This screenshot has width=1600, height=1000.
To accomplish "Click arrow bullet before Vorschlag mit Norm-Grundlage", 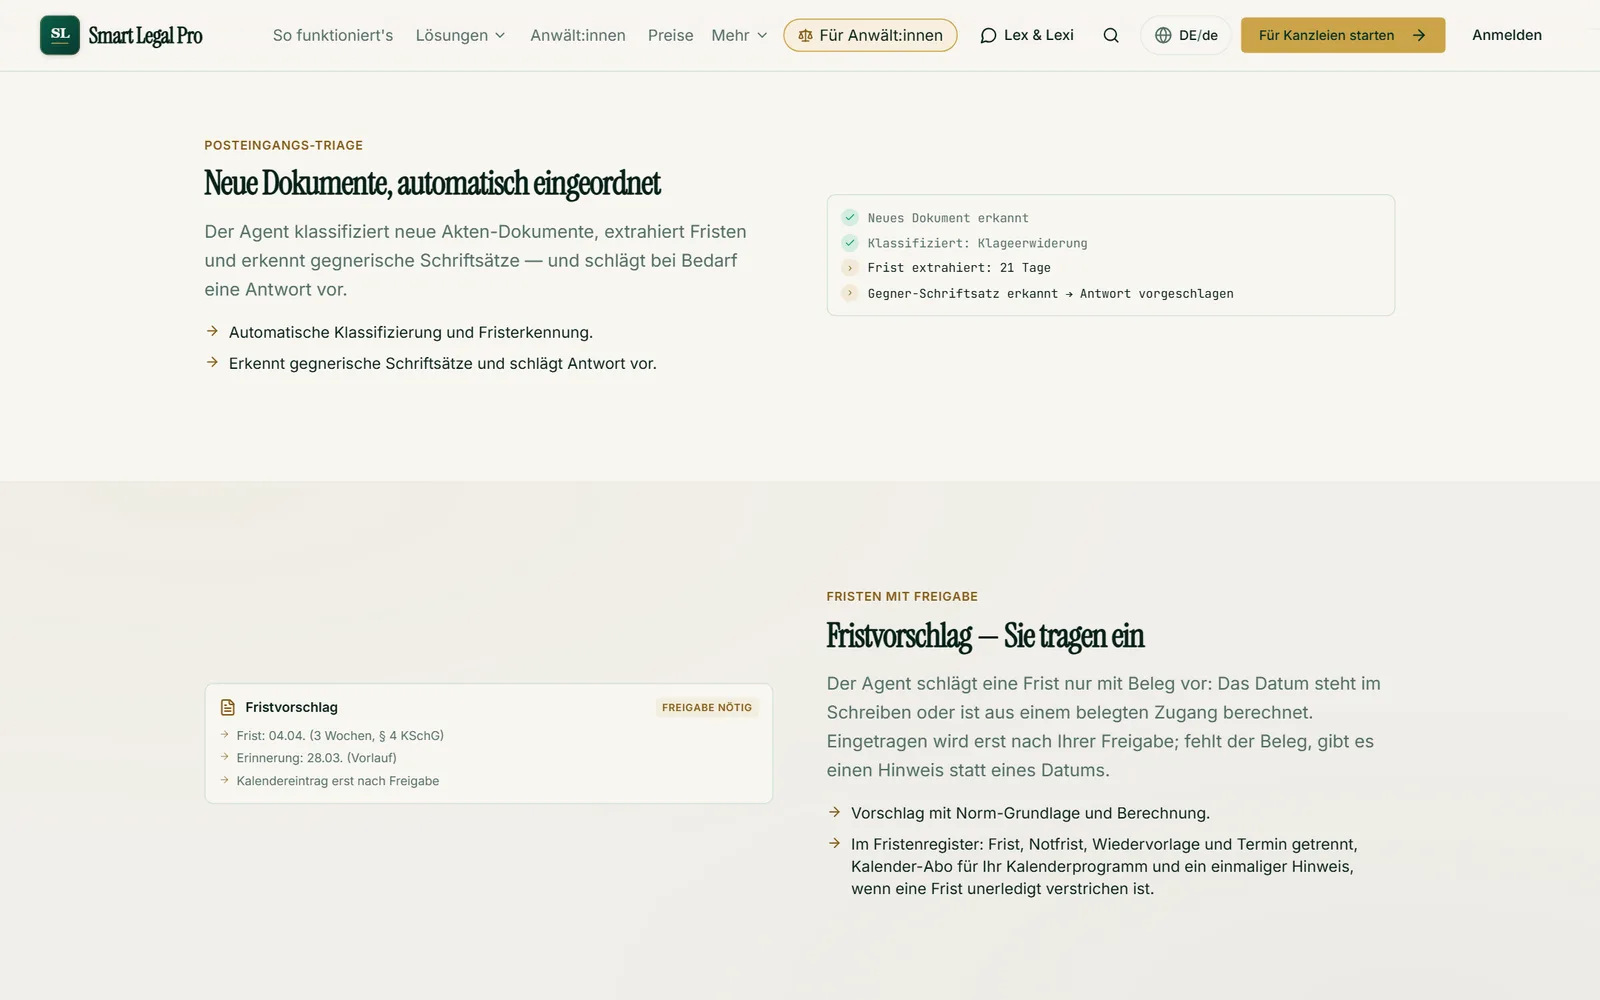I will pyautogui.click(x=834, y=812).
